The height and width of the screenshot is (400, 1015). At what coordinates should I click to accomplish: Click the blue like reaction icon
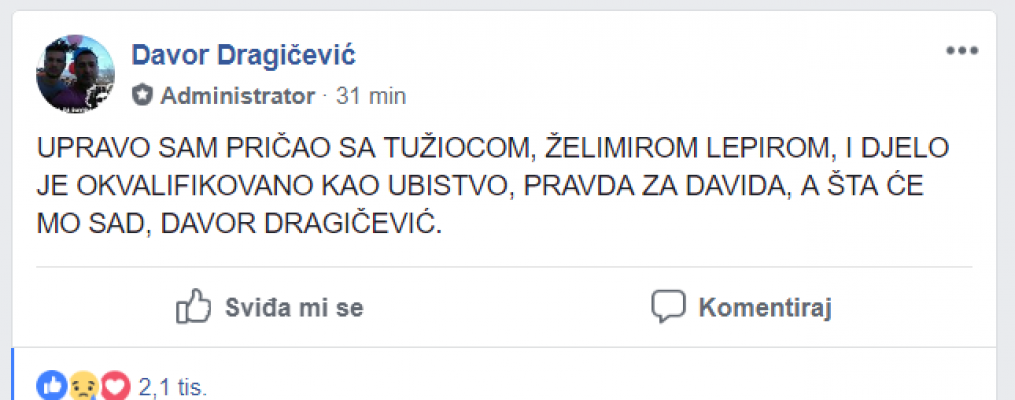[x=52, y=385]
